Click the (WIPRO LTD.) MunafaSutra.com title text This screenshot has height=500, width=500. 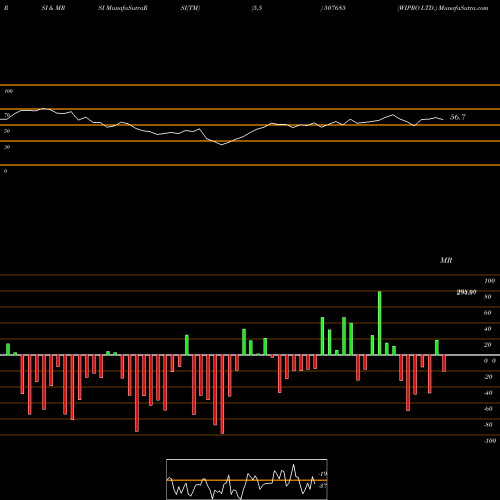point(443,8)
